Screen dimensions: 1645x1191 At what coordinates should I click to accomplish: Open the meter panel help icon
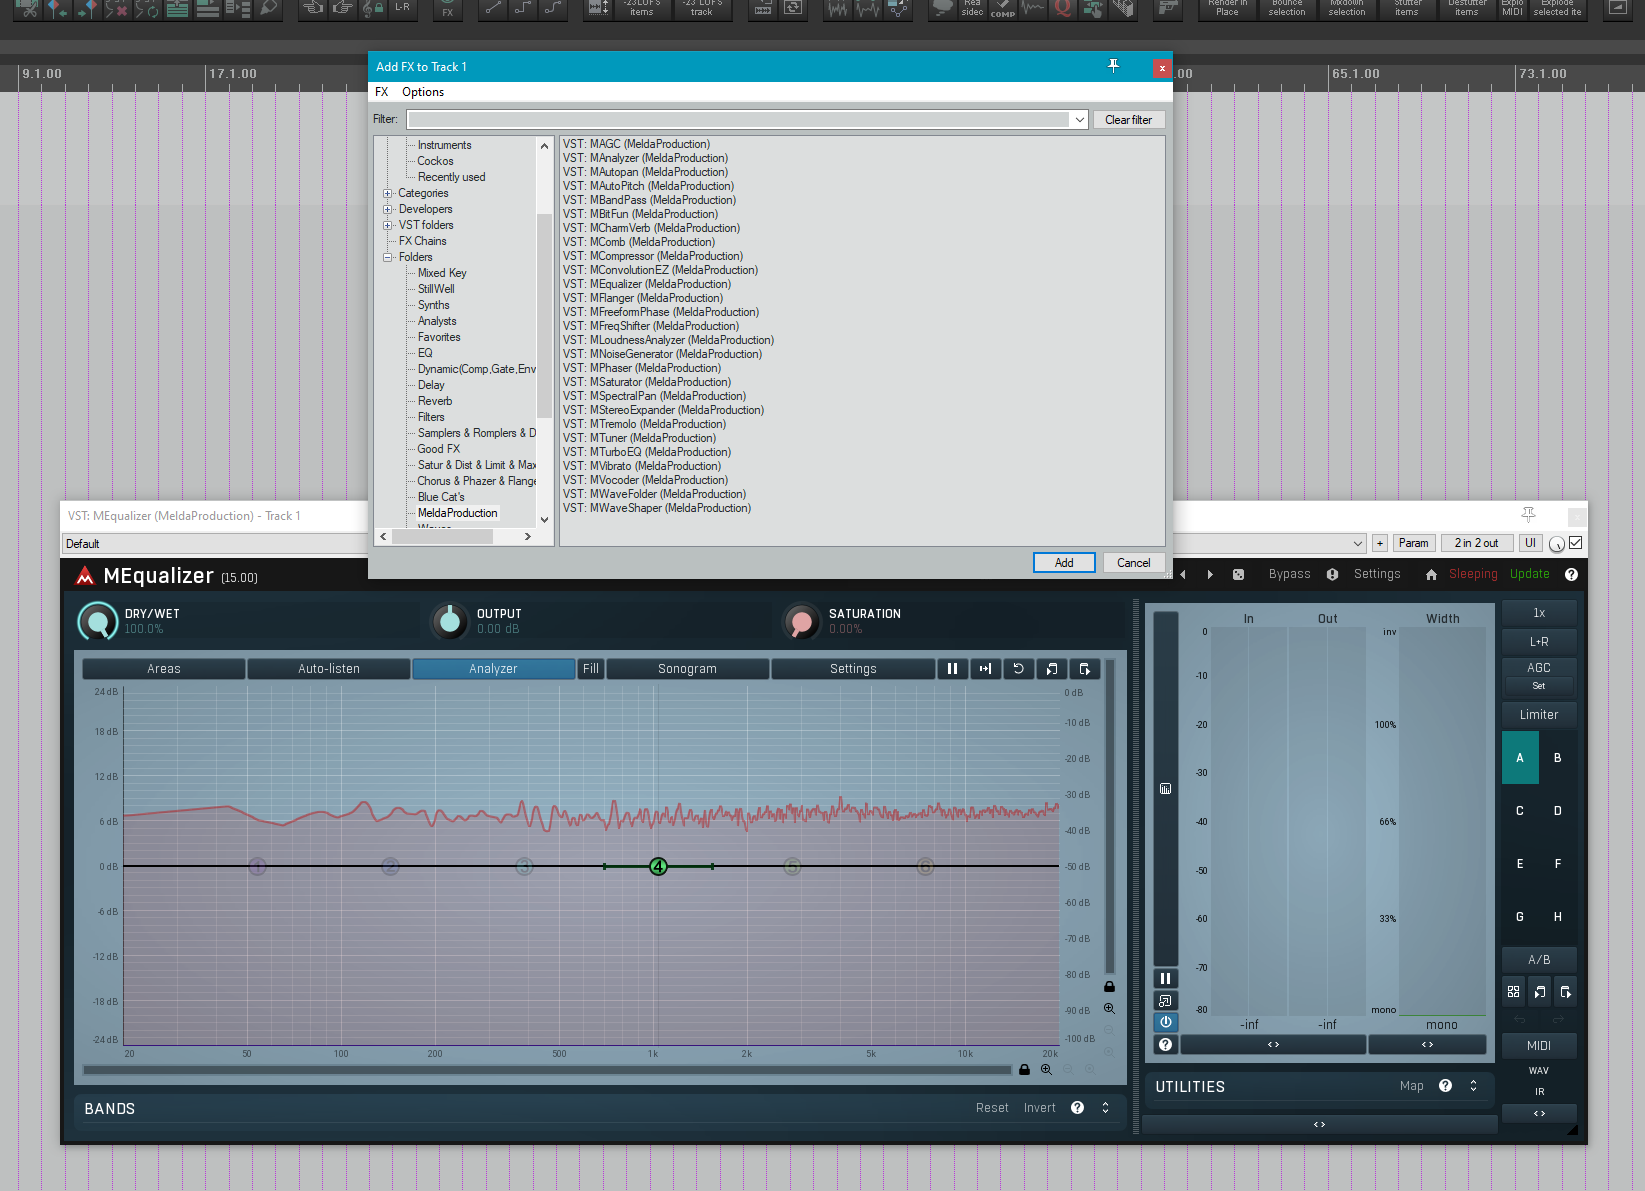click(x=1165, y=1044)
